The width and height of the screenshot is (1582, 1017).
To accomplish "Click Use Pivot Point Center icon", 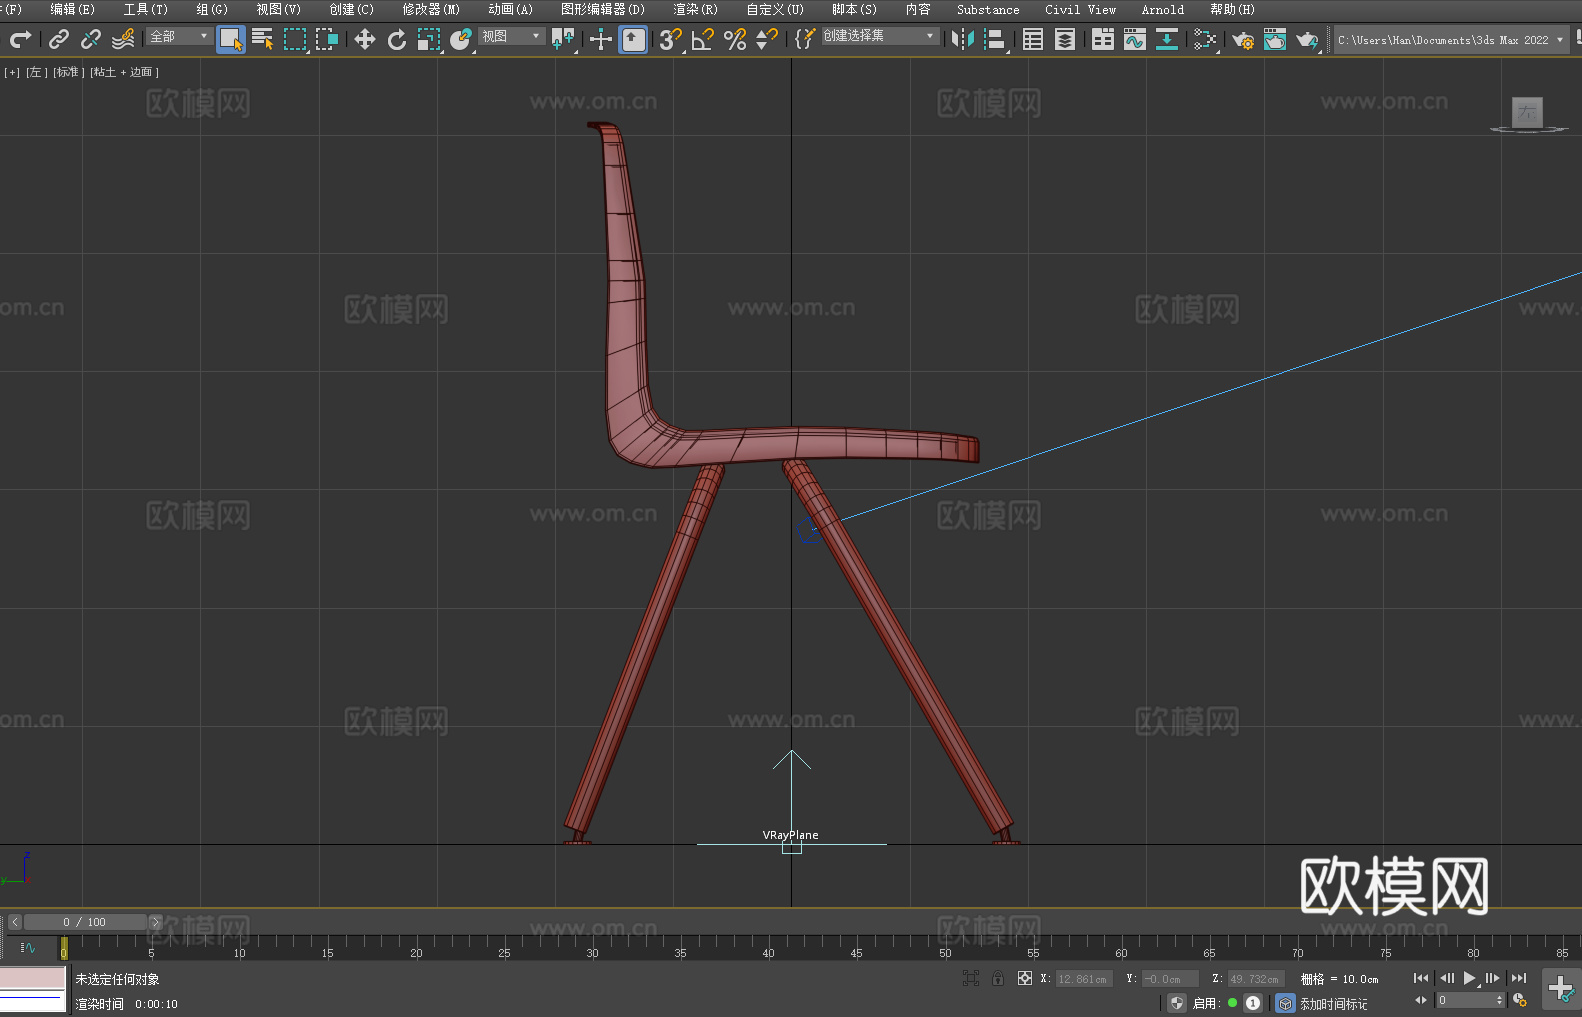I will click(x=563, y=39).
